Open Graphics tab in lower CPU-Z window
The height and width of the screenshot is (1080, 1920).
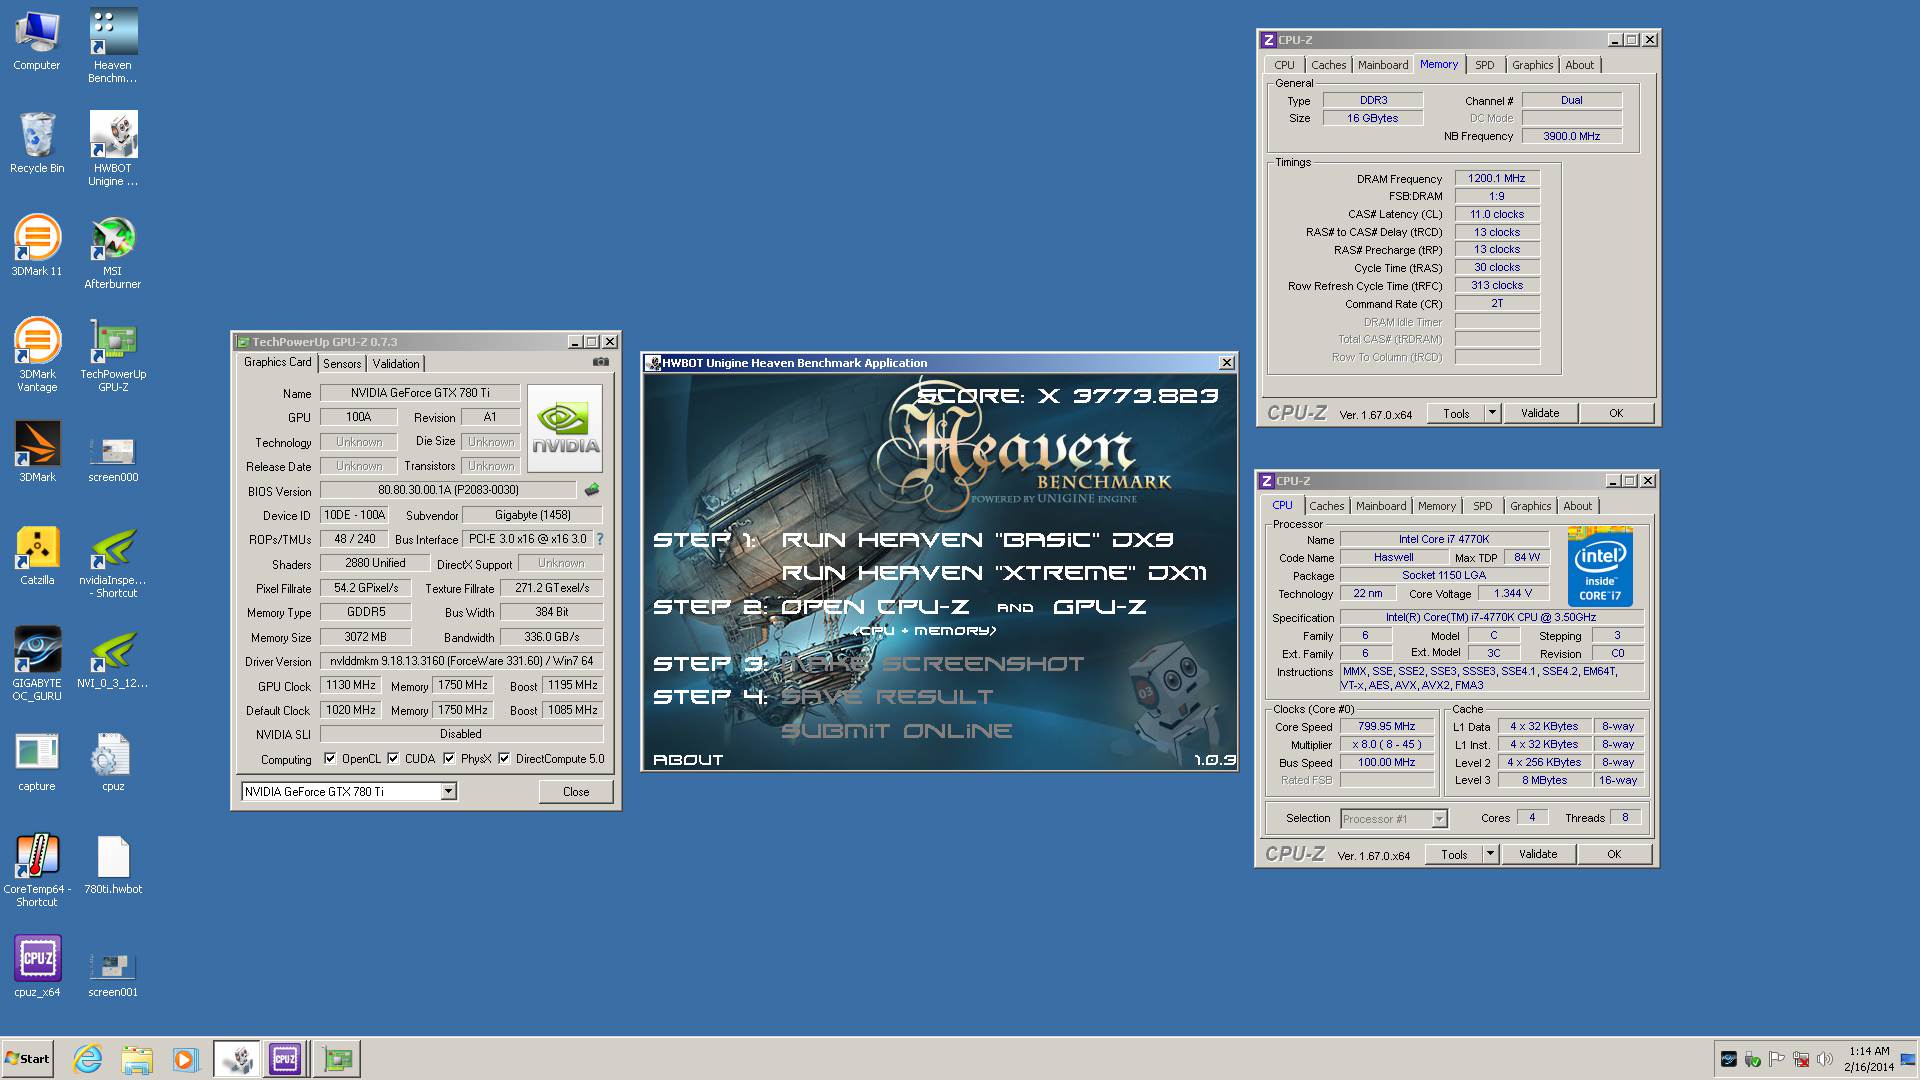(1530, 506)
